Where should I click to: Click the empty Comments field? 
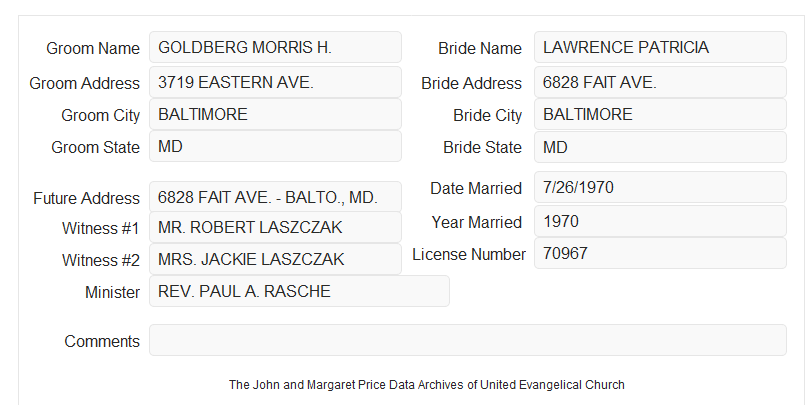coord(468,340)
